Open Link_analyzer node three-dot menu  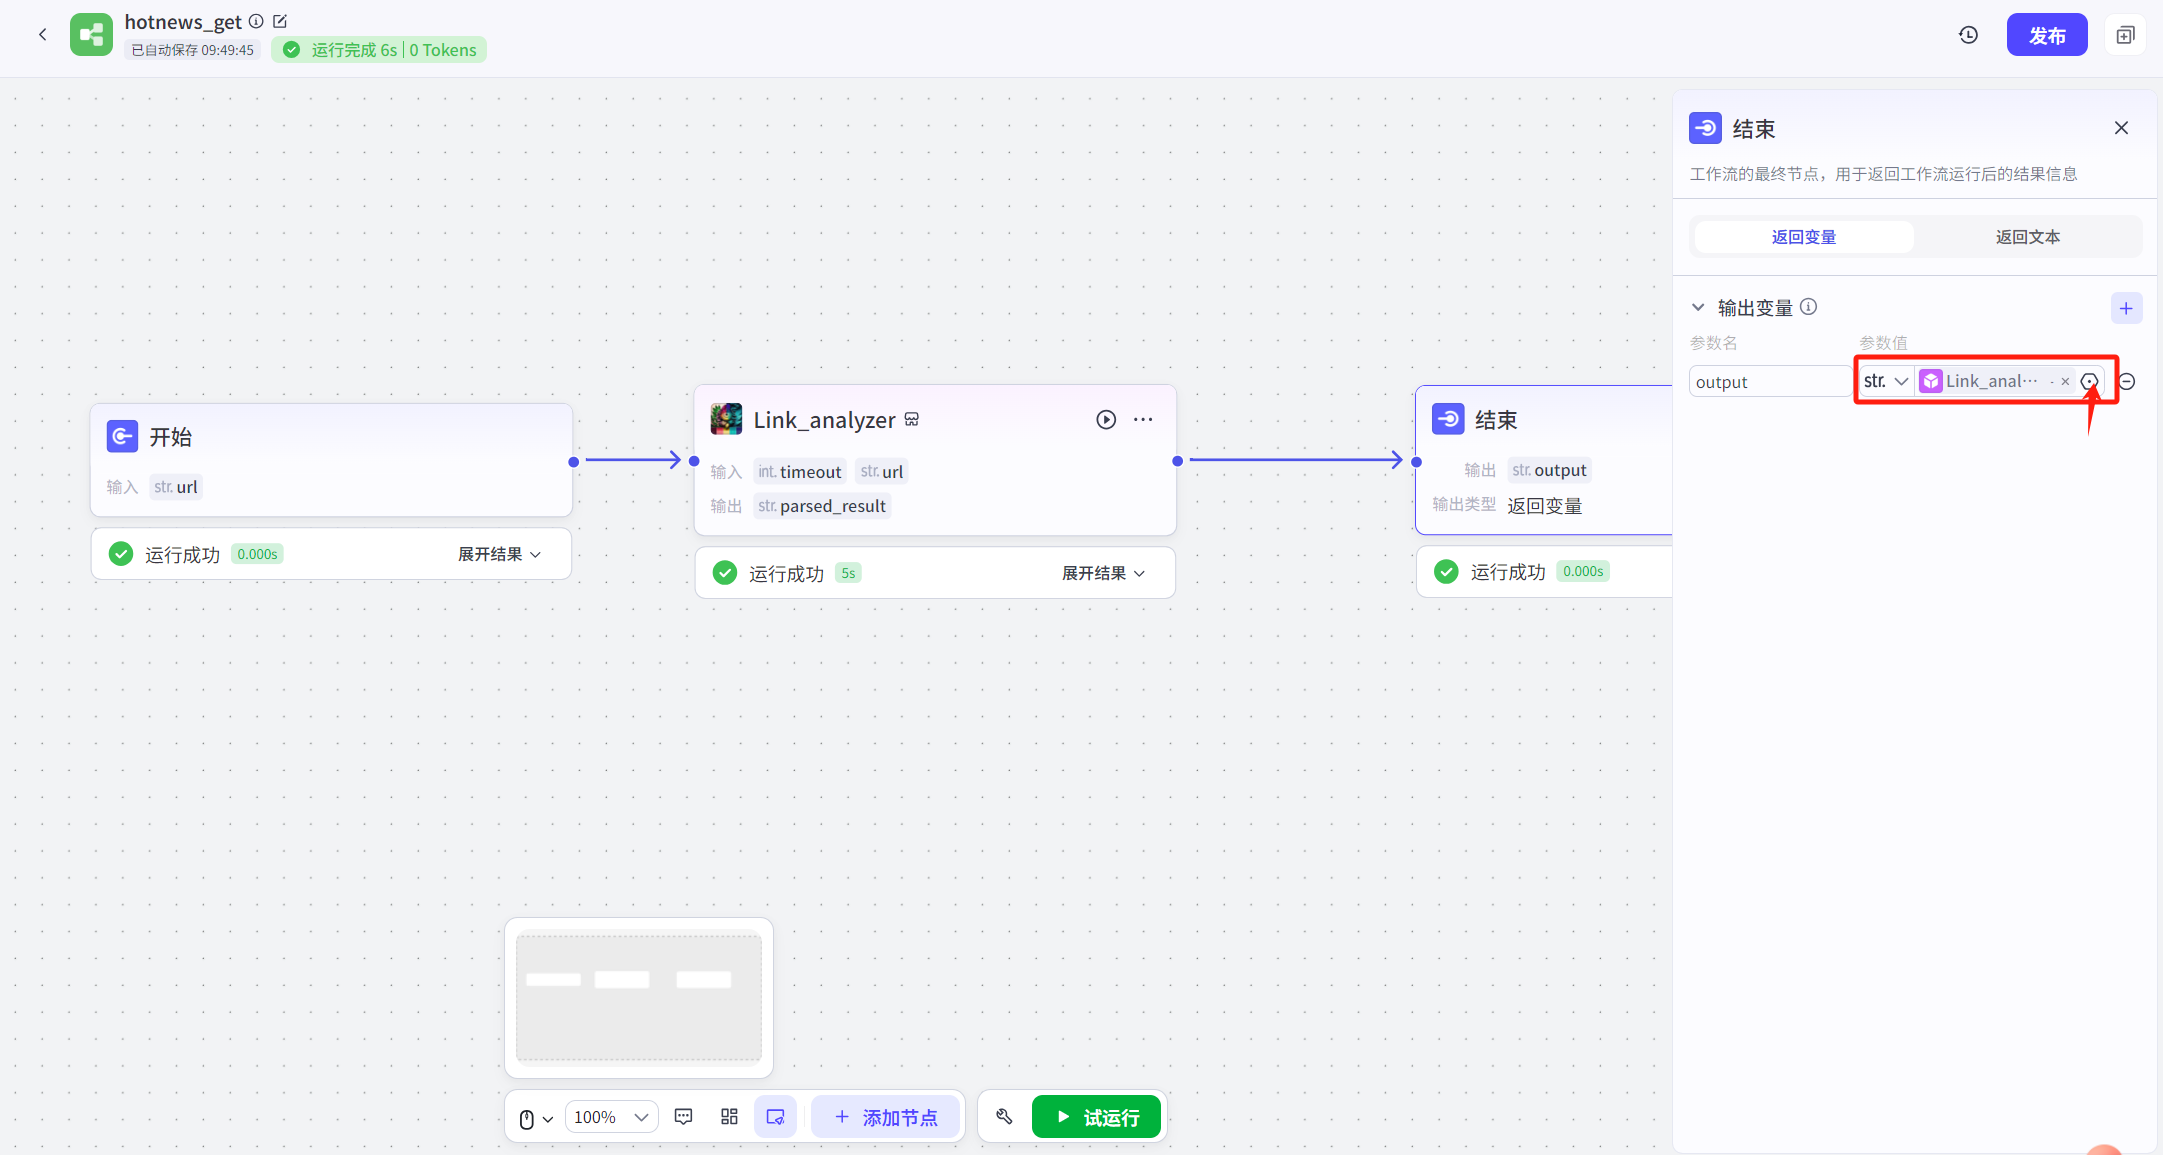click(x=1143, y=420)
